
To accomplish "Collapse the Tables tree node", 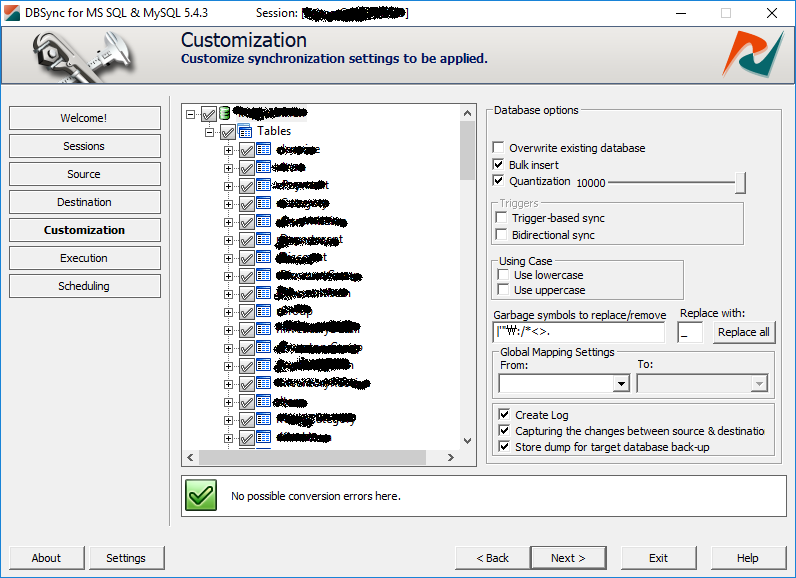I will tap(210, 131).
